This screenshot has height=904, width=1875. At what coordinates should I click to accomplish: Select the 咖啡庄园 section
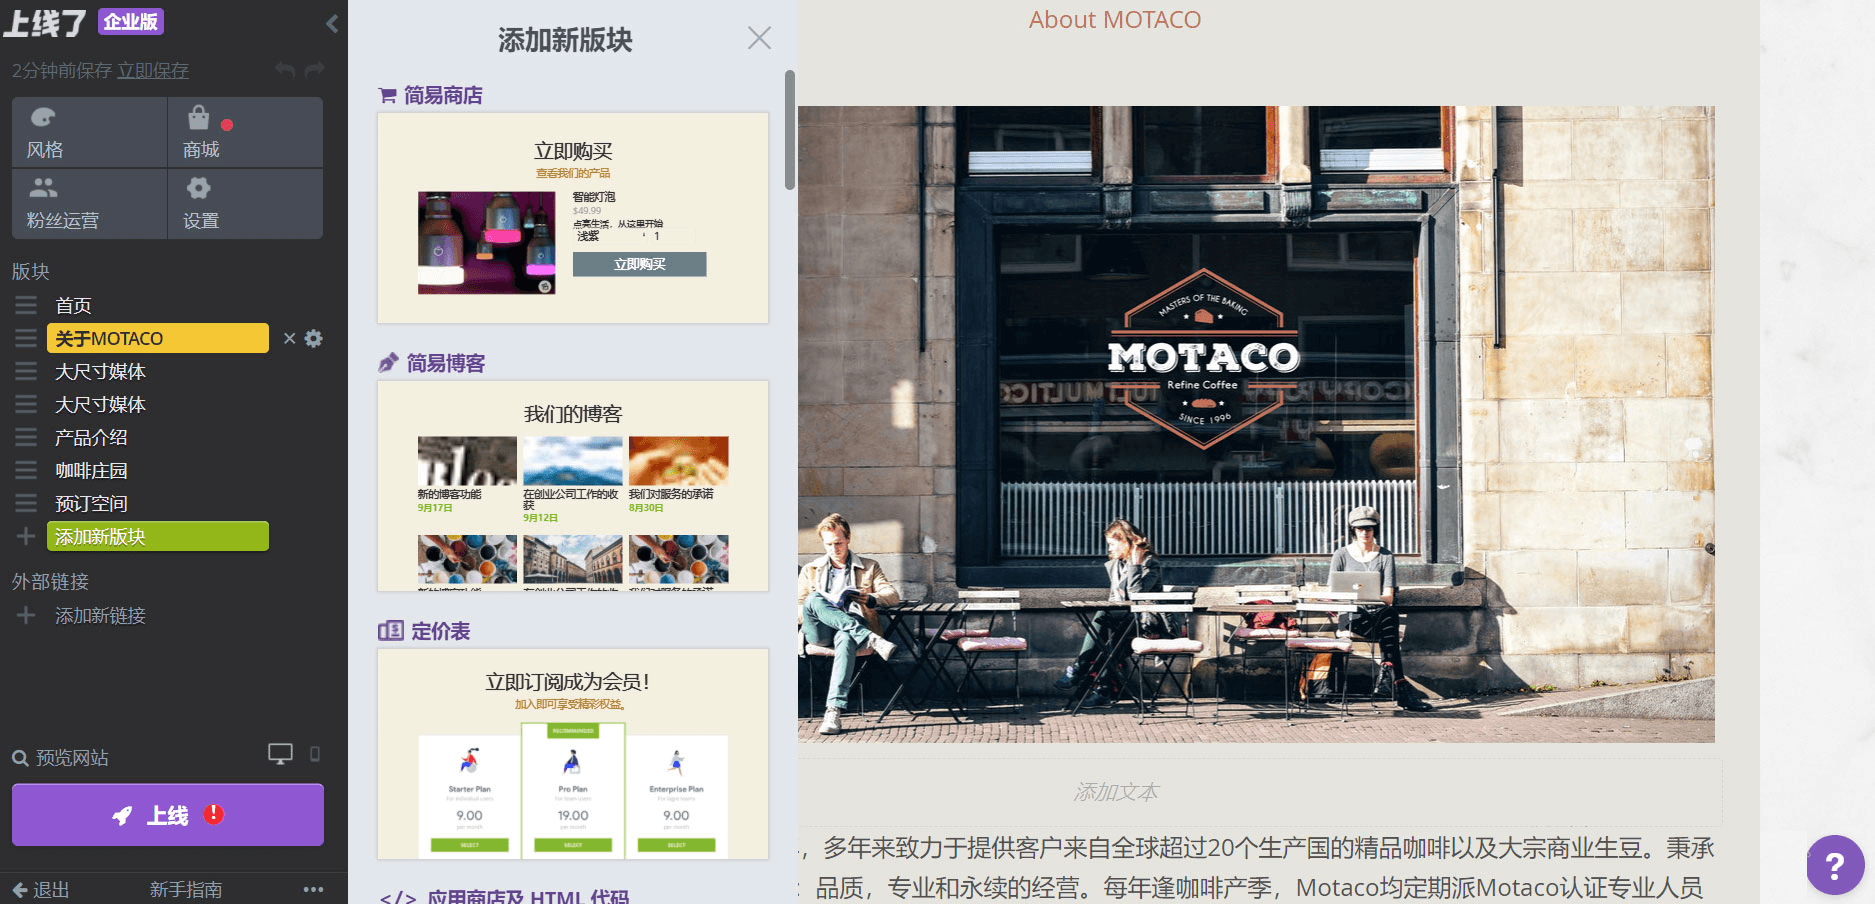pyautogui.click(x=91, y=471)
